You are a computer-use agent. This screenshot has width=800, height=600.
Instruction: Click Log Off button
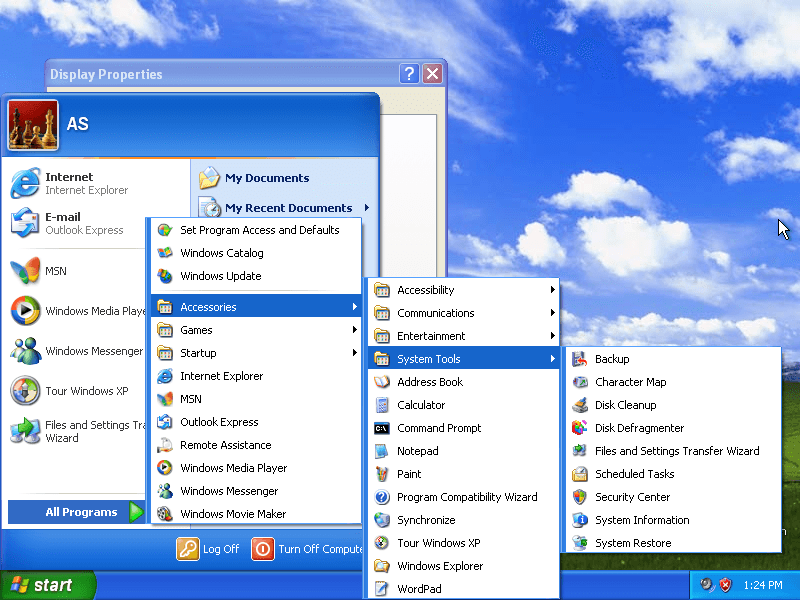tap(208, 548)
